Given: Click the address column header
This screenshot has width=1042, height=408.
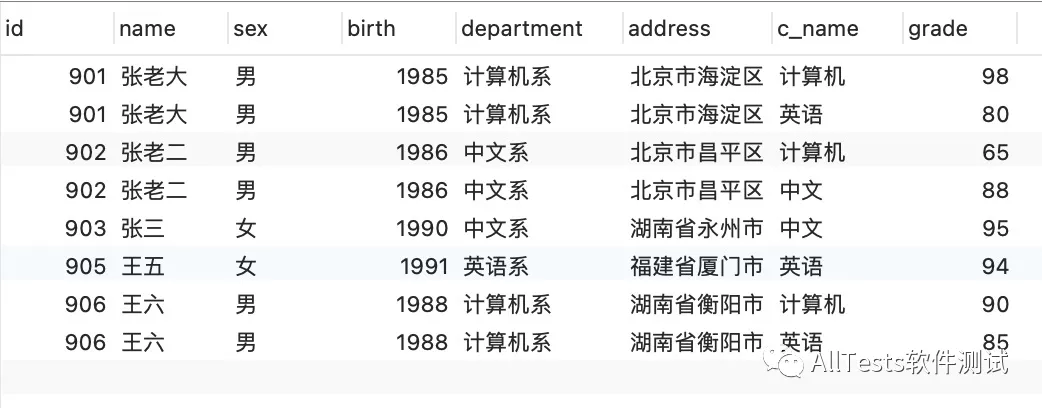Looking at the screenshot, I should (698, 29).
